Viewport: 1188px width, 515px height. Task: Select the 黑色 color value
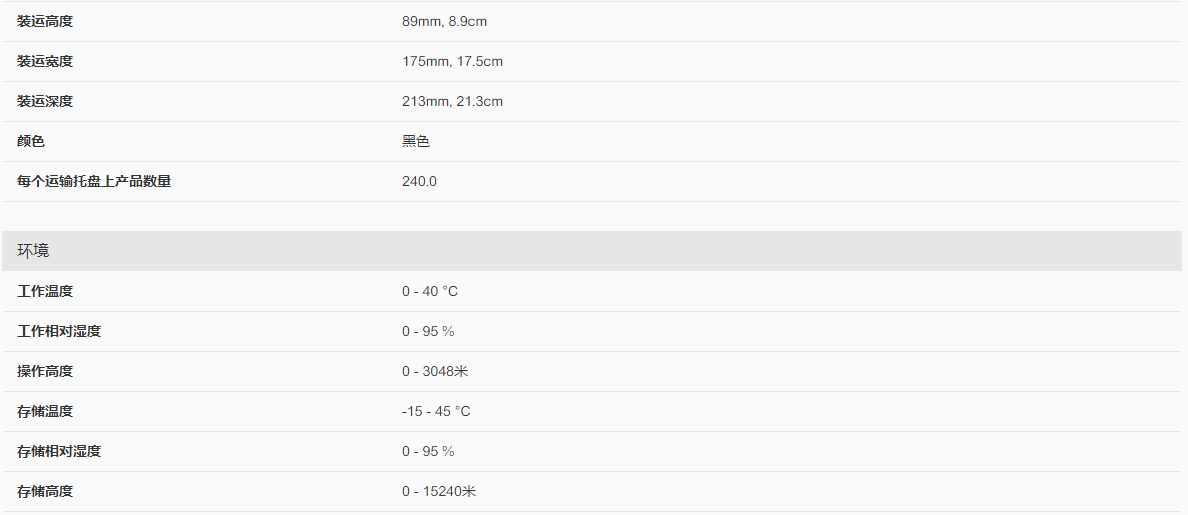tap(416, 141)
